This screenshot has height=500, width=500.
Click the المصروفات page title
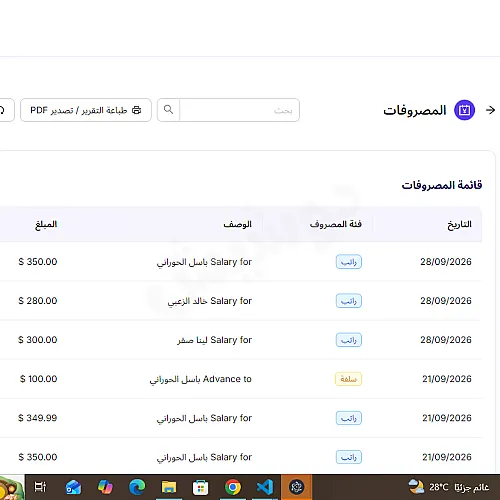(x=415, y=110)
